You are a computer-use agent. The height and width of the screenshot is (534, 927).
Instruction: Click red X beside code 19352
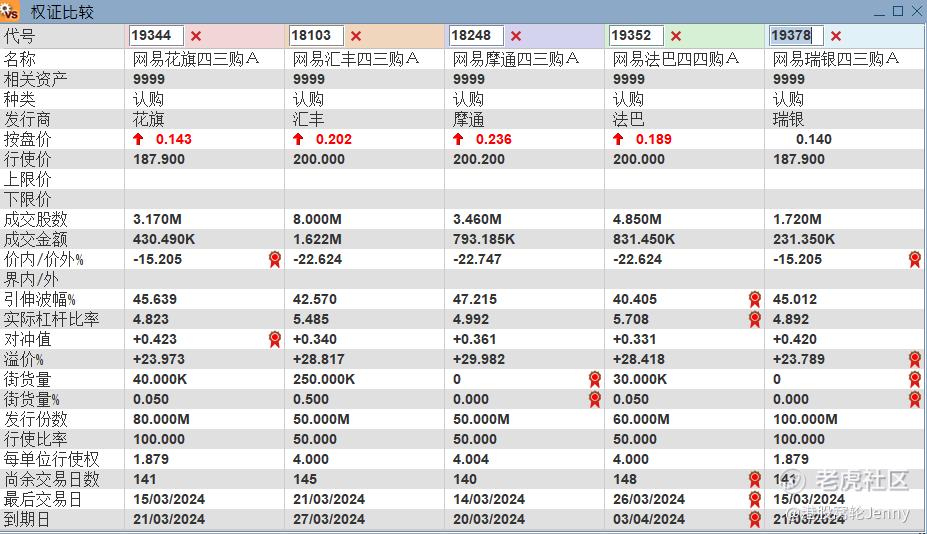click(676, 36)
